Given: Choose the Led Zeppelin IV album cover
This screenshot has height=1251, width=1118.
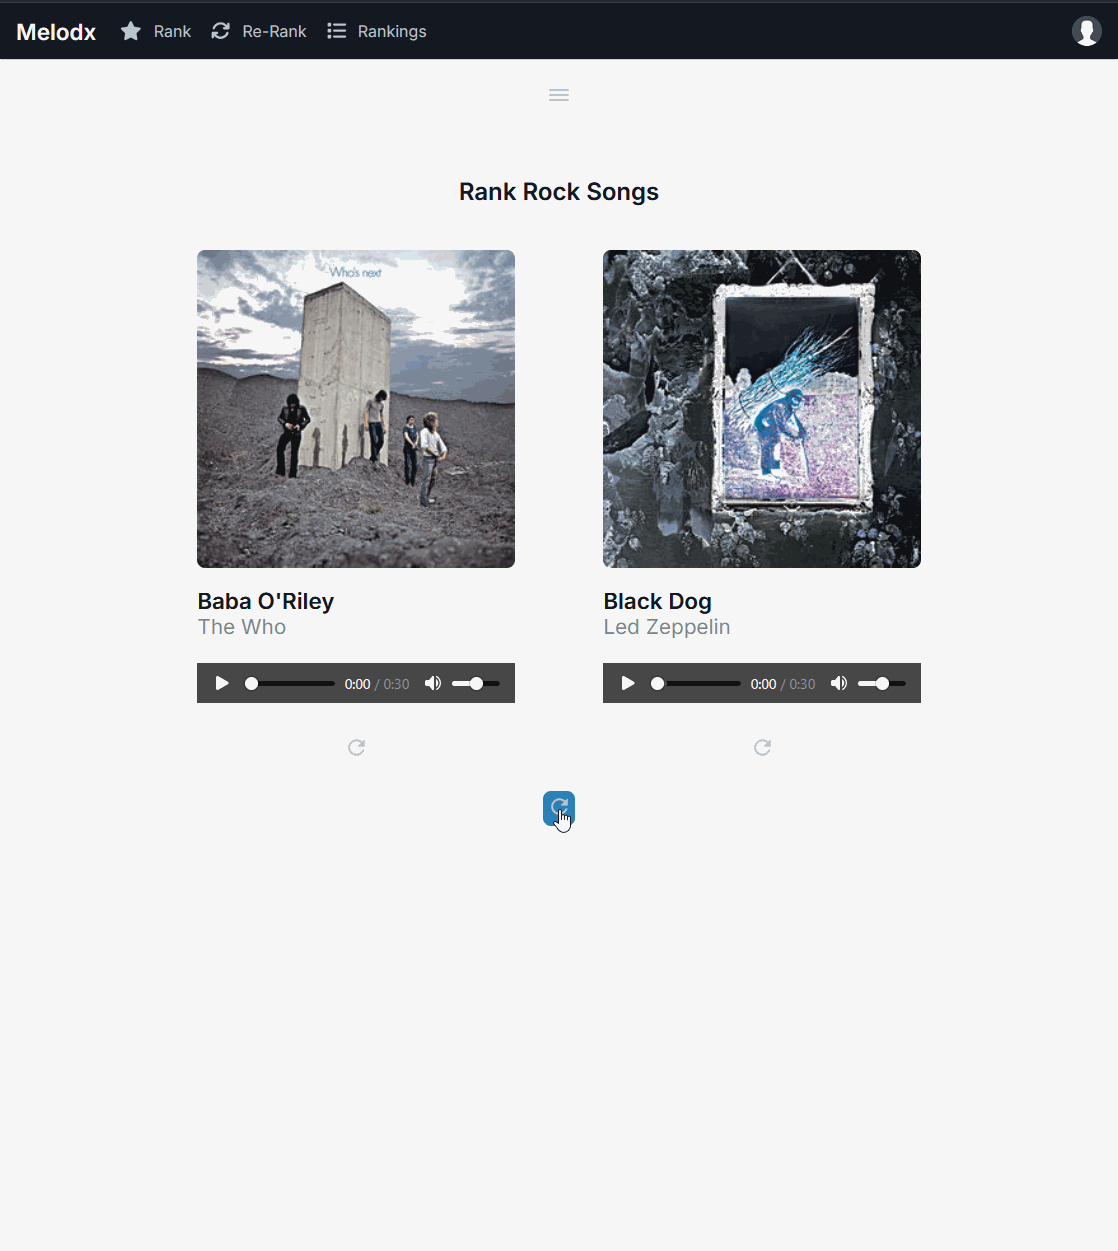Looking at the screenshot, I should pyautogui.click(x=762, y=409).
